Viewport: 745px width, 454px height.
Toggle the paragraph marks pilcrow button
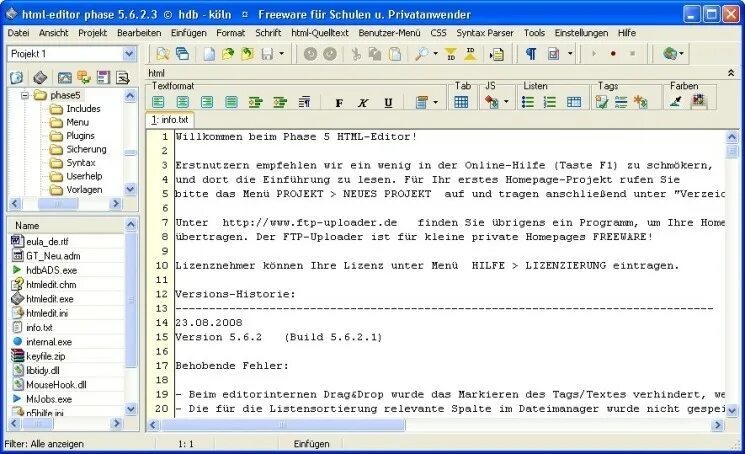(531, 54)
